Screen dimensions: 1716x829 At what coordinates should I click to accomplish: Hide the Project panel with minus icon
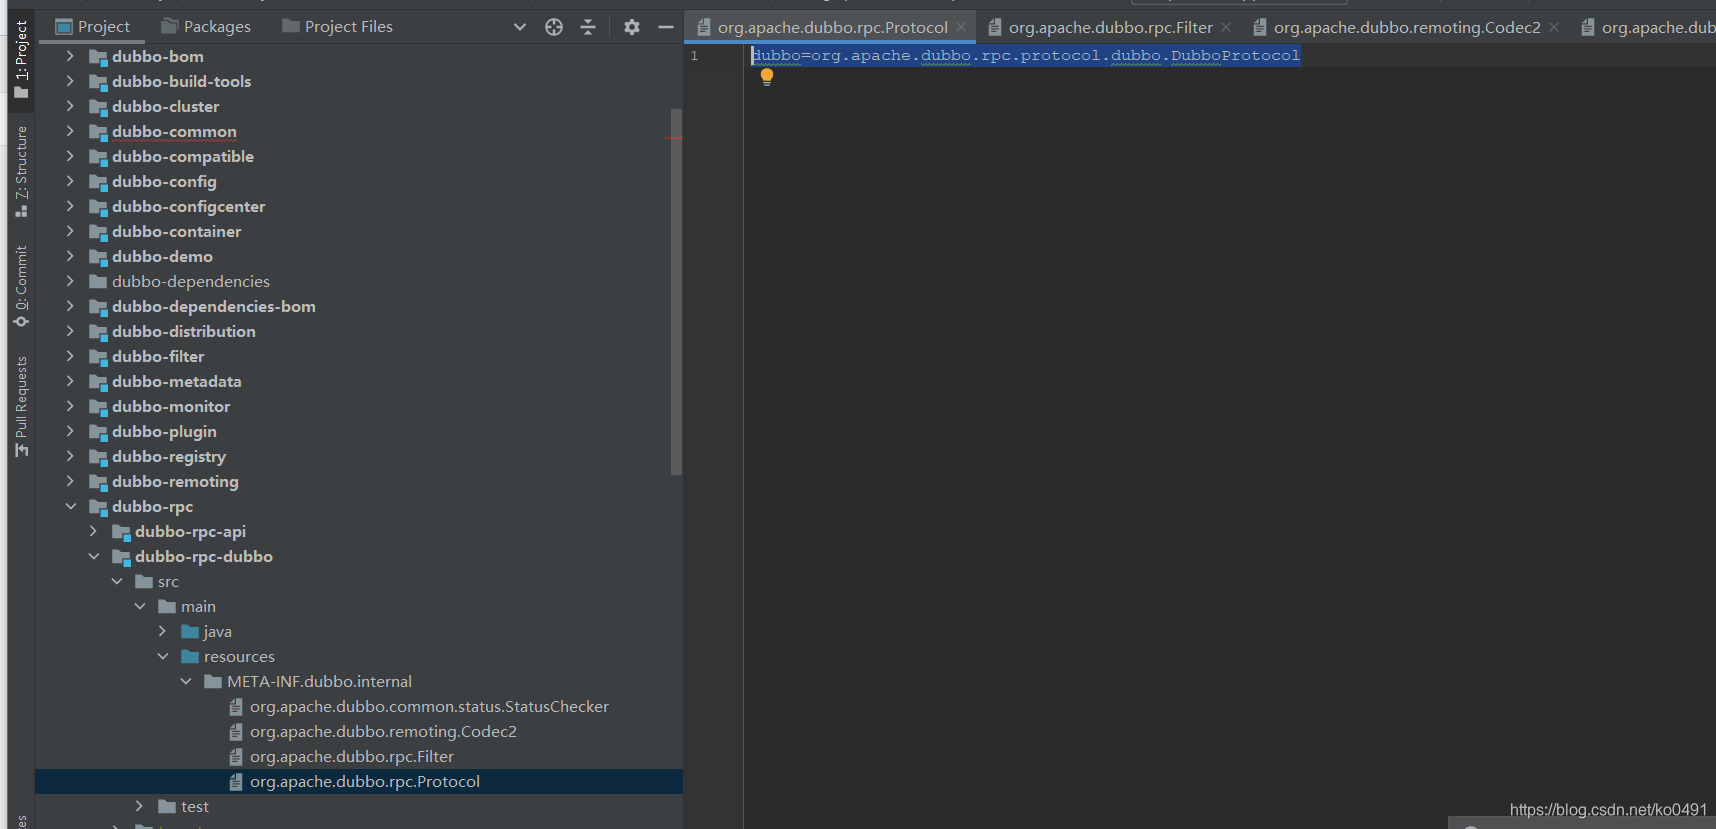coord(666,27)
